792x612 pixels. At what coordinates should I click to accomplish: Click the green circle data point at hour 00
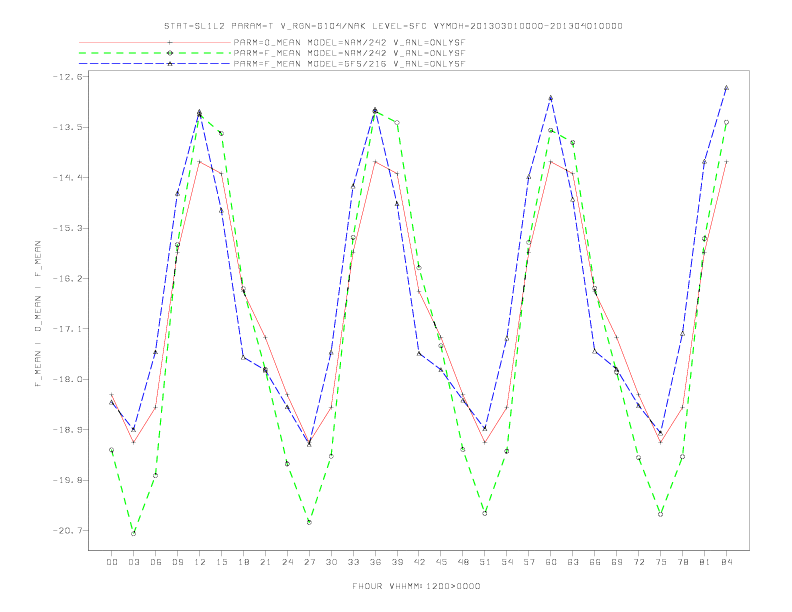pyautogui.click(x=112, y=449)
